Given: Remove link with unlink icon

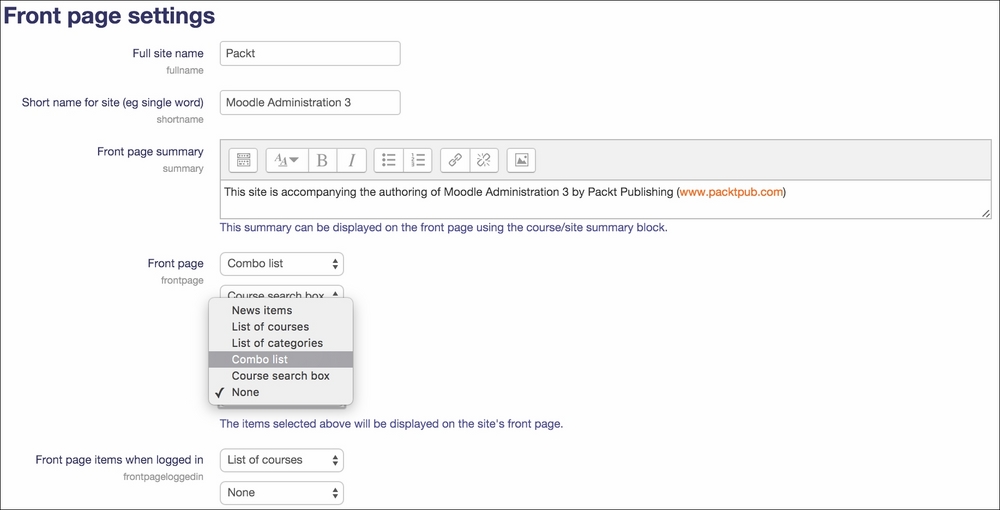Looking at the screenshot, I should coord(484,160).
